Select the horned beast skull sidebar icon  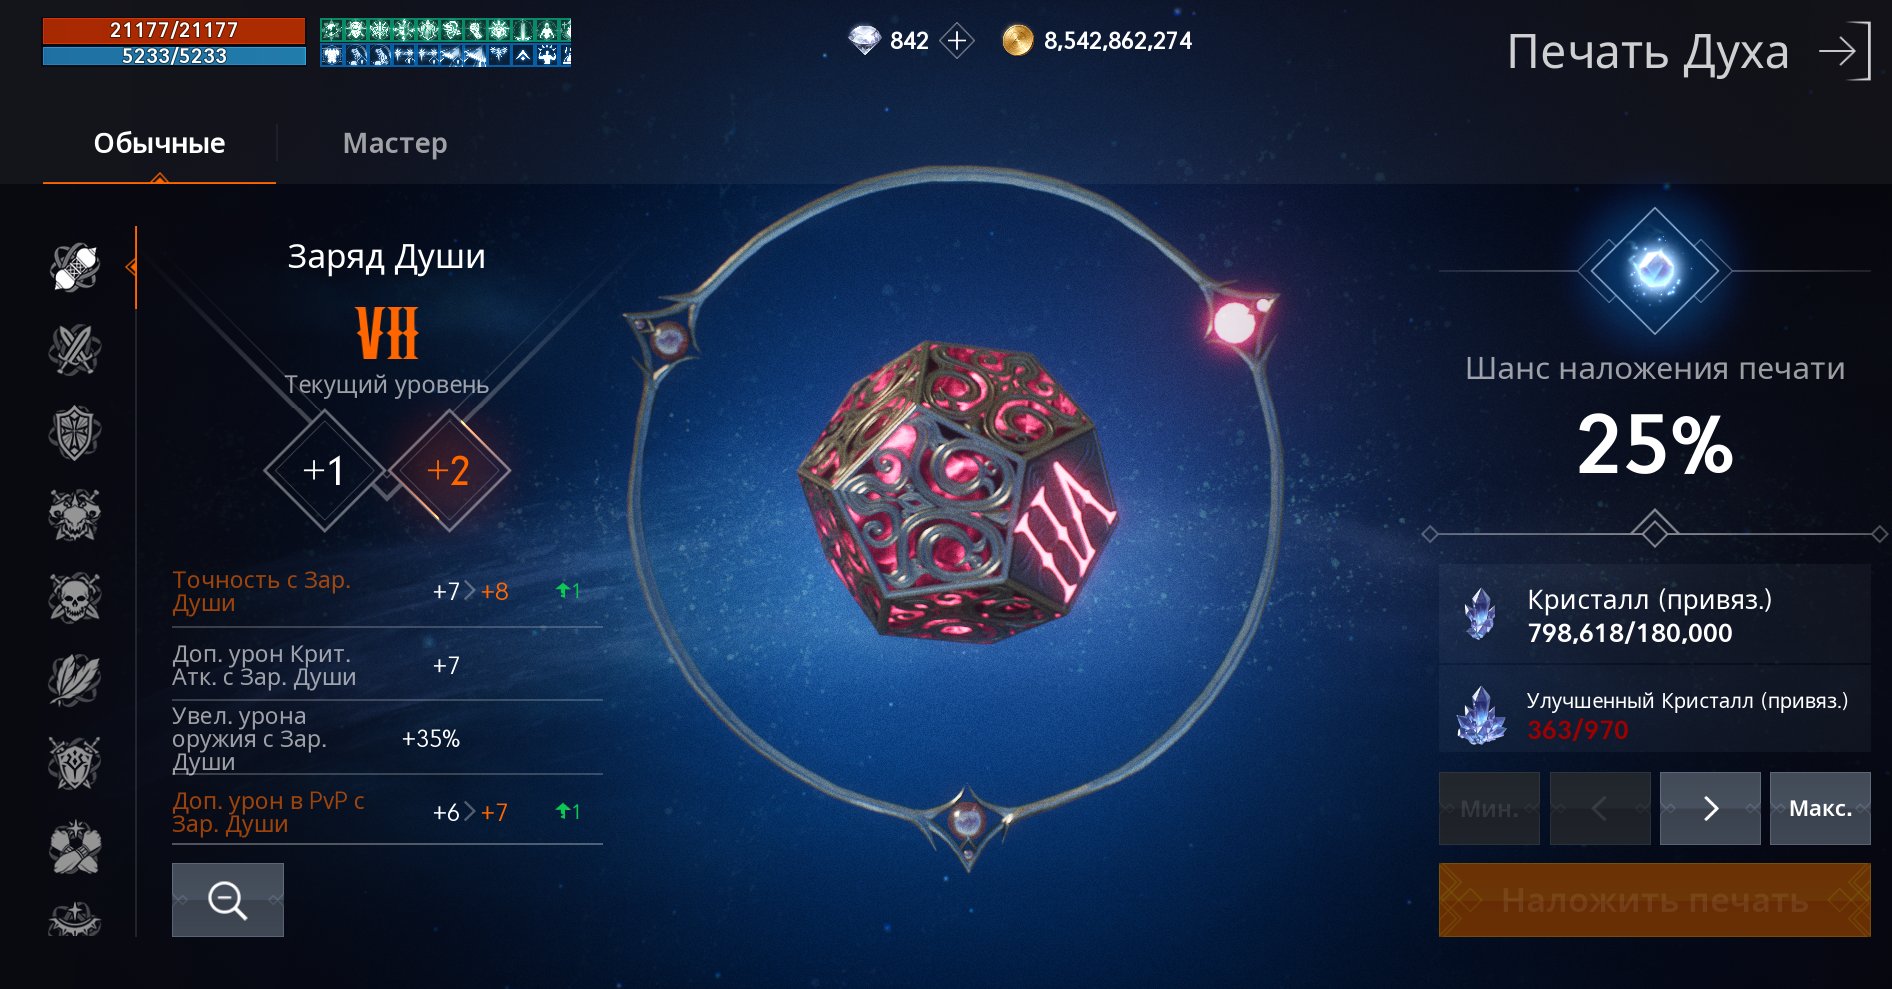(75, 515)
